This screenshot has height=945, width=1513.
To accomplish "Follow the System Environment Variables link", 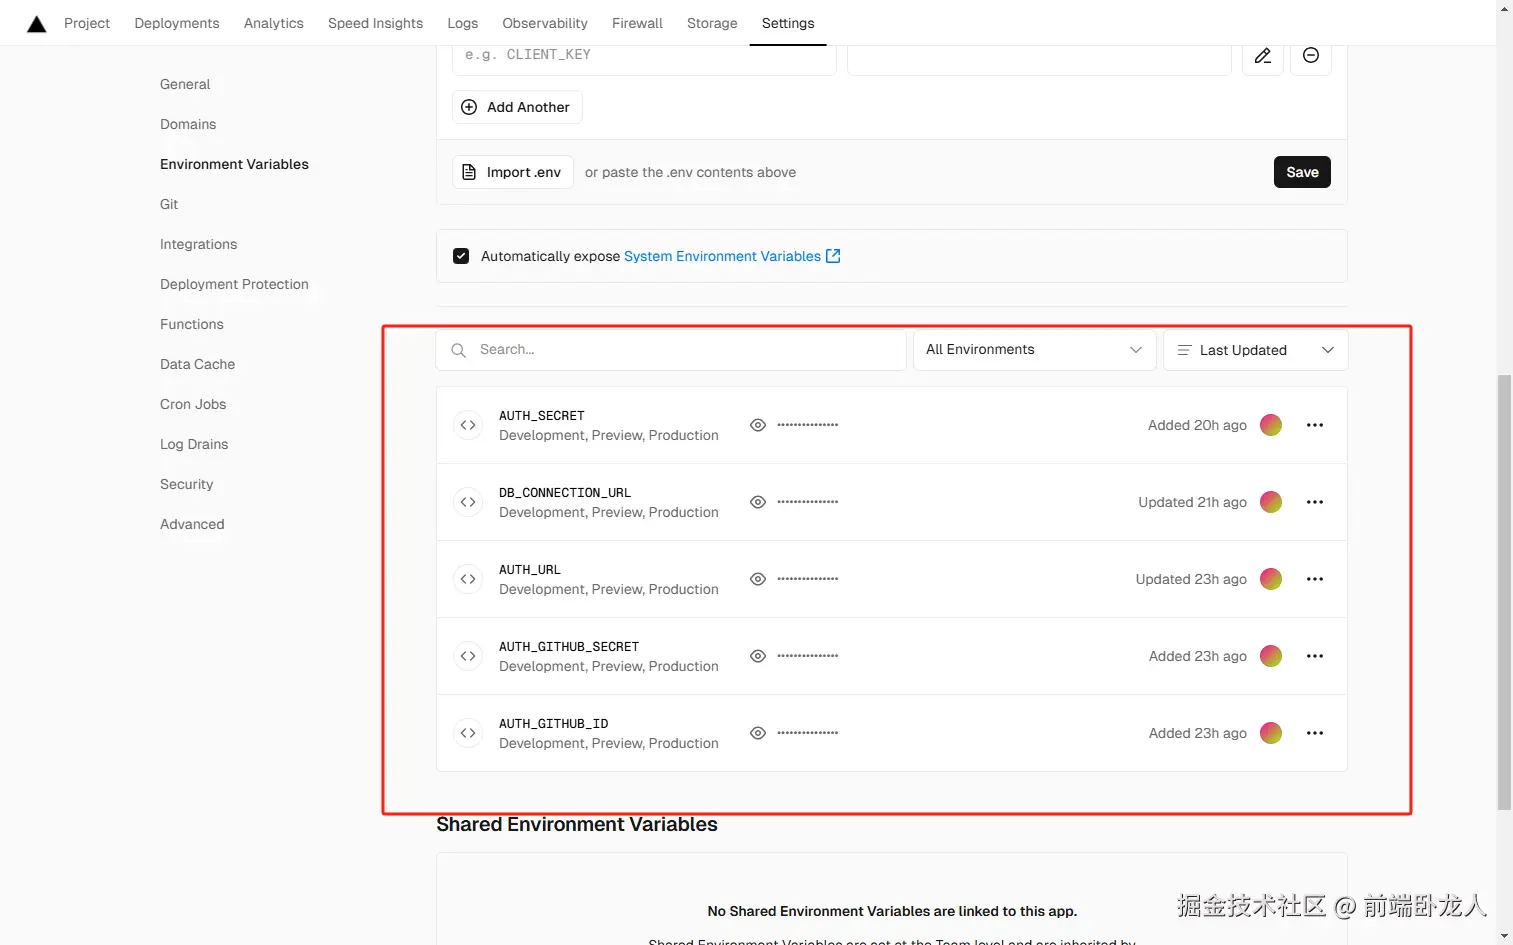I will pos(722,256).
